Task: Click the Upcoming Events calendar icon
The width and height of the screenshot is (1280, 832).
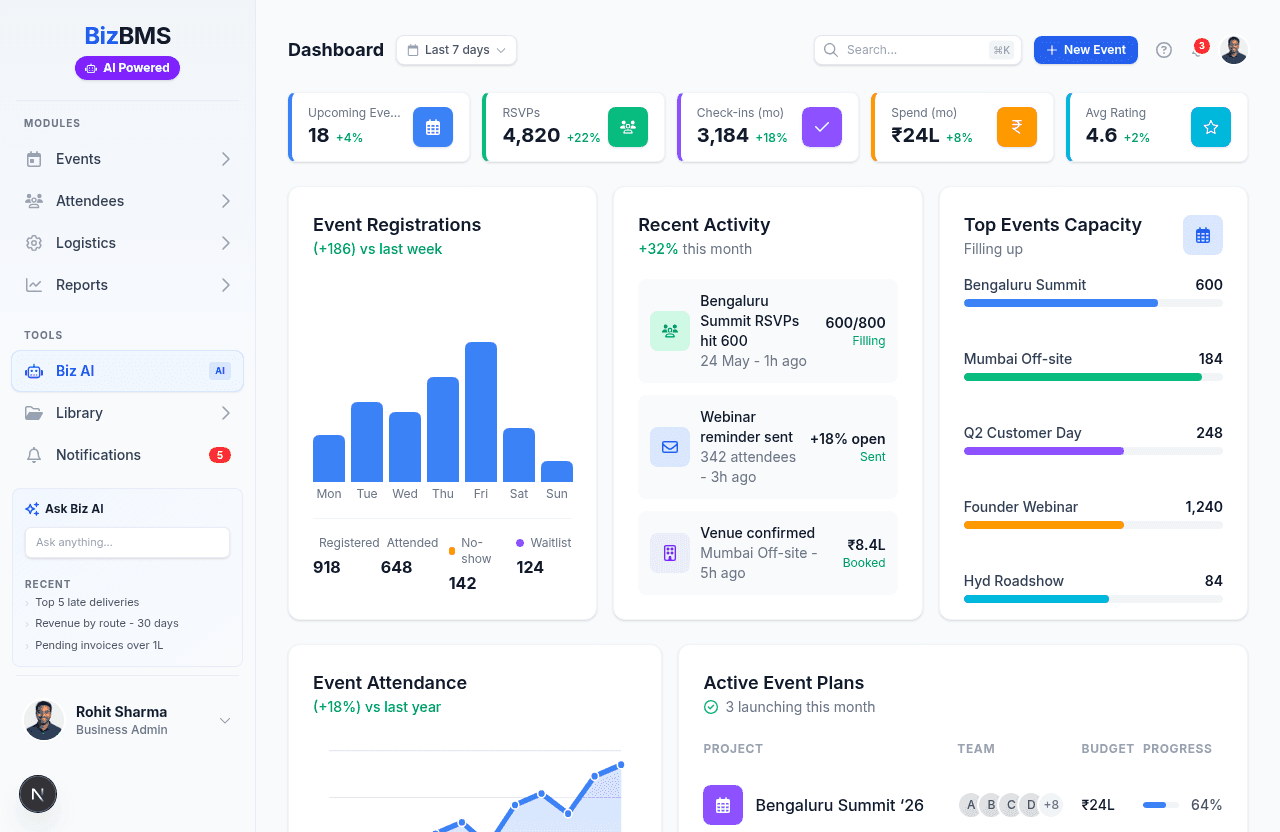Action: [x=433, y=127]
